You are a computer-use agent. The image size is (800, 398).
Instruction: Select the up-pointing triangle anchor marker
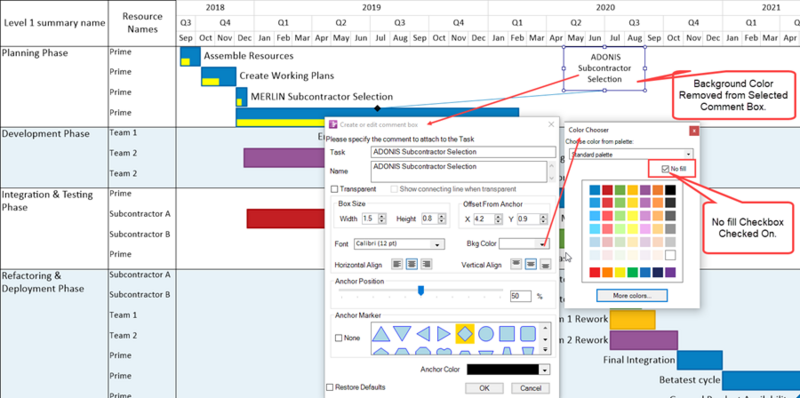(x=381, y=334)
